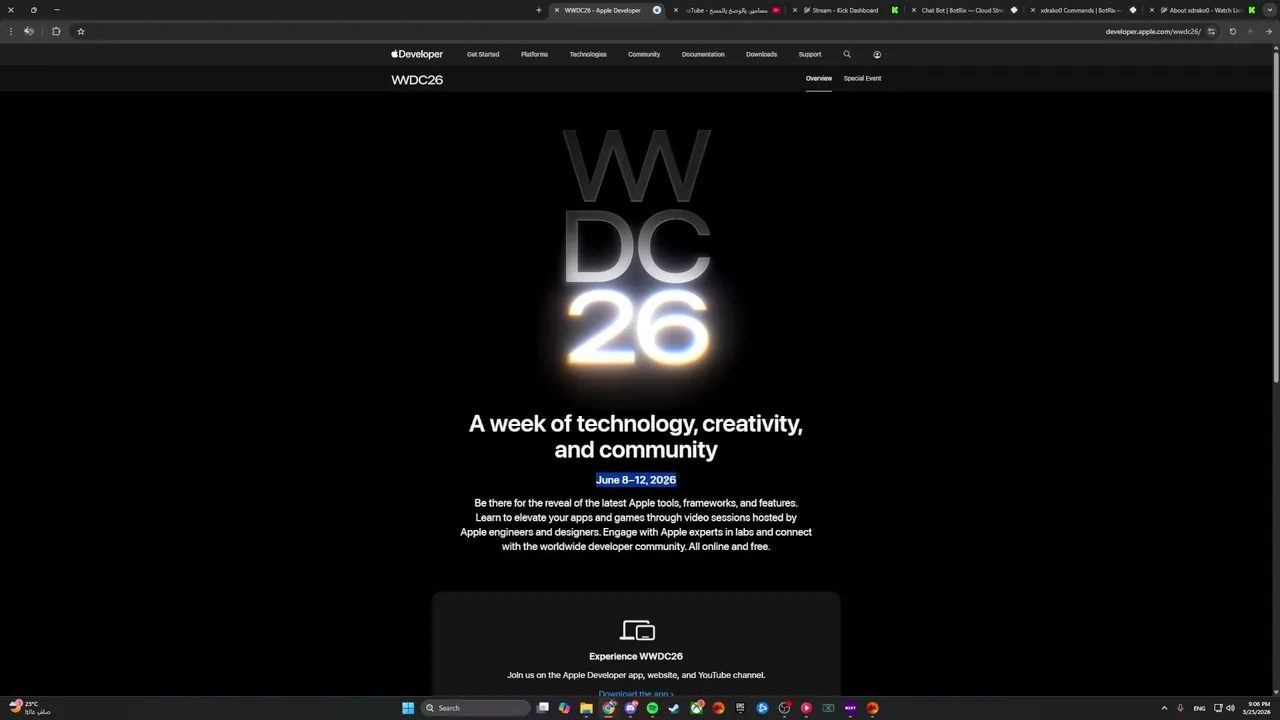Click the WWDC26 section title
Viewport: 1280px width, 720px height.
417,80
